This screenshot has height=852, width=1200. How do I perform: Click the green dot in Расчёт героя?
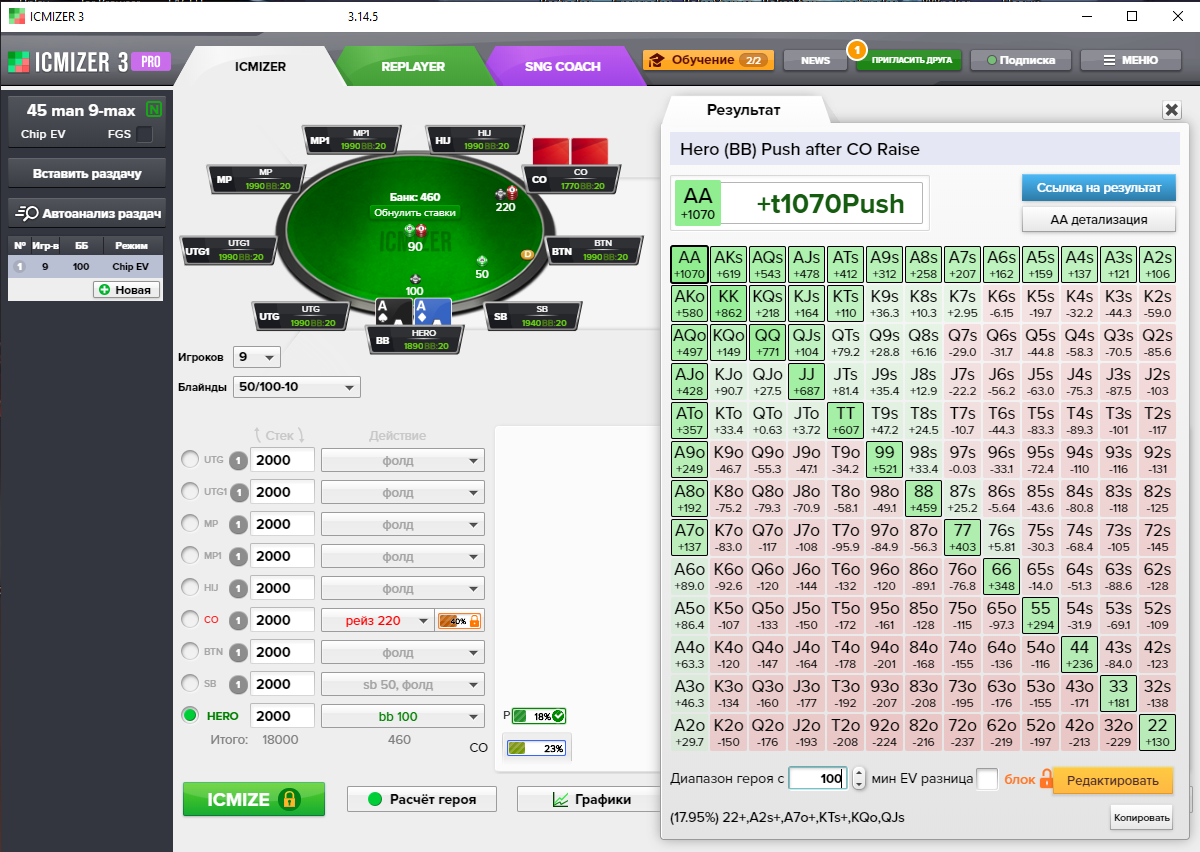[x=376, y=799]
